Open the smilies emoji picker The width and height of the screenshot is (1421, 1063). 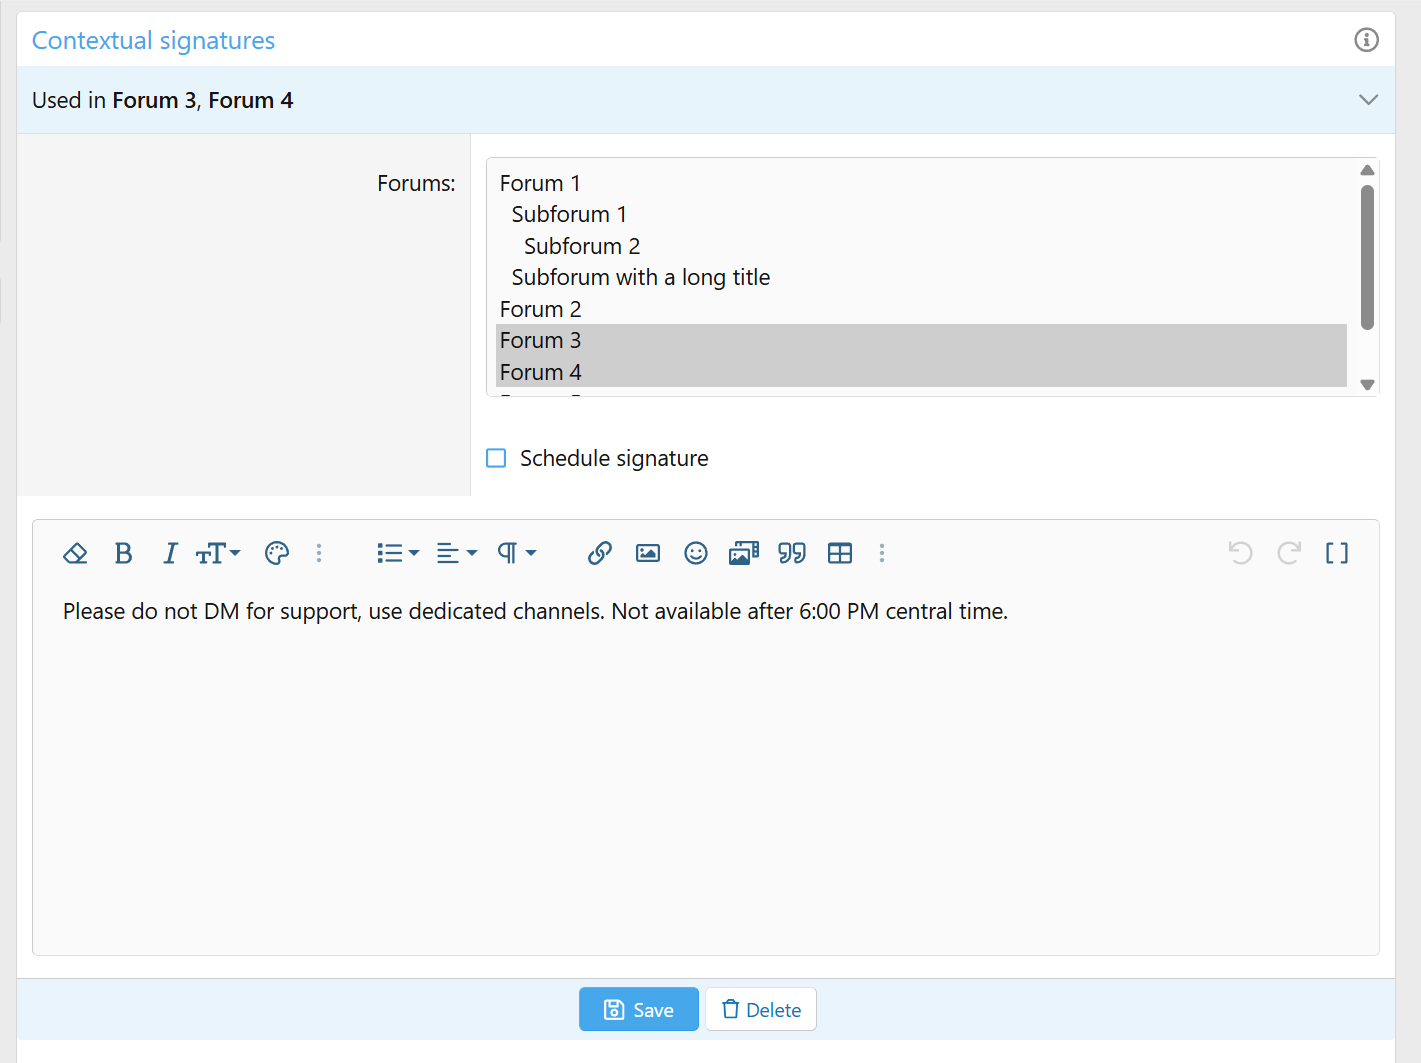pos(696,553)
